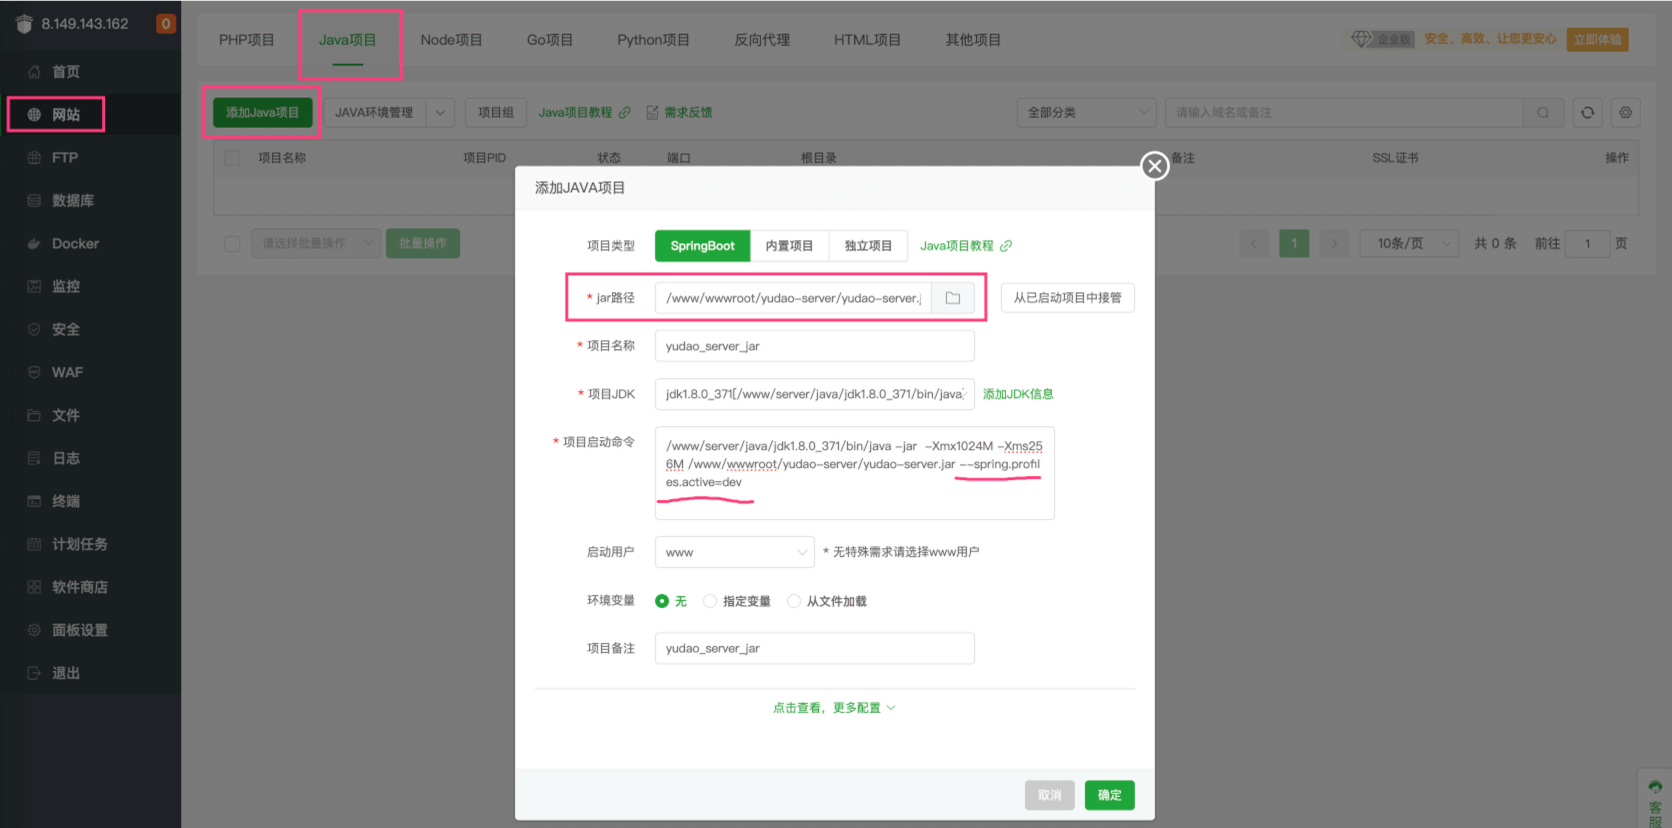Click the 项目名称 input field
Screen dimensions: 1672x828
click(x=814, y=346)
